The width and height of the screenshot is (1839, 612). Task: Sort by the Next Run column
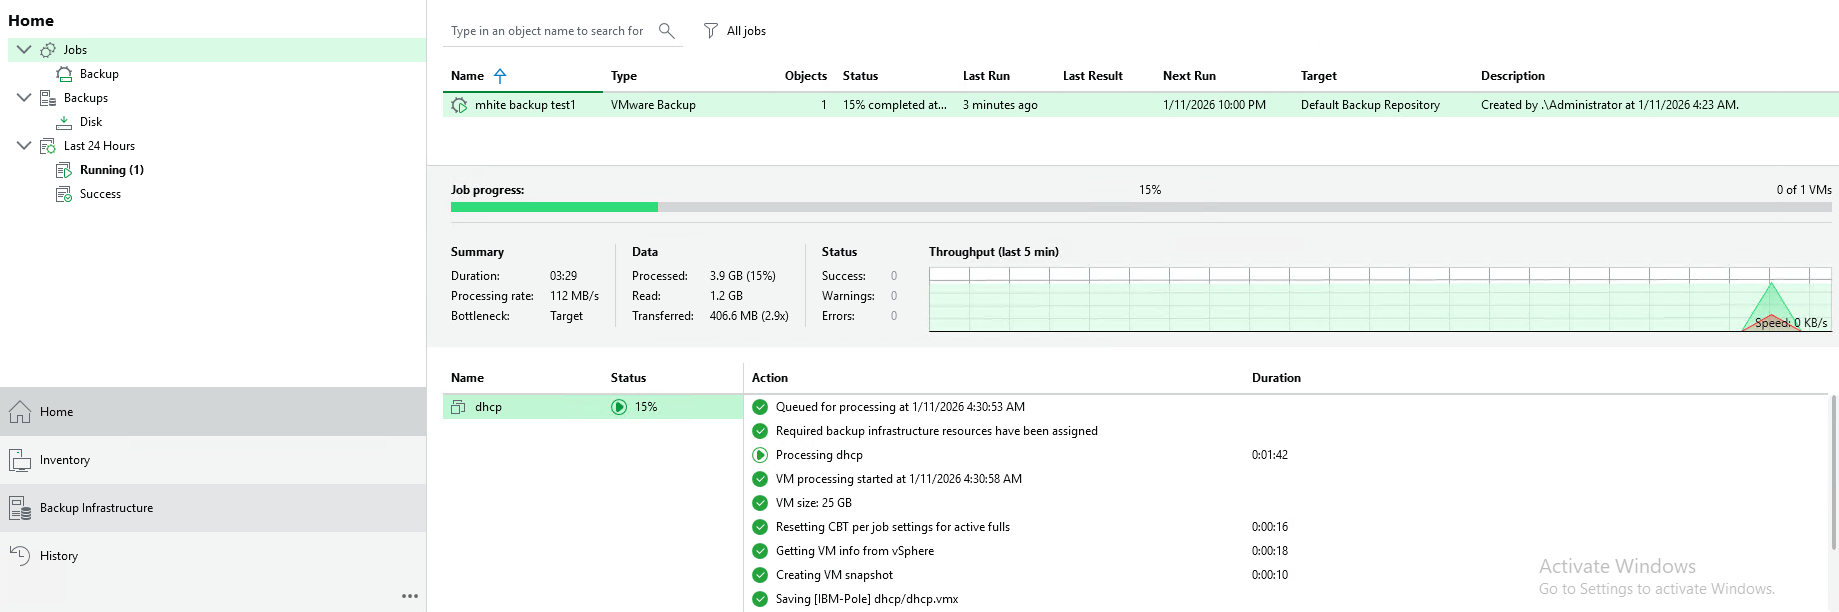1189,76
